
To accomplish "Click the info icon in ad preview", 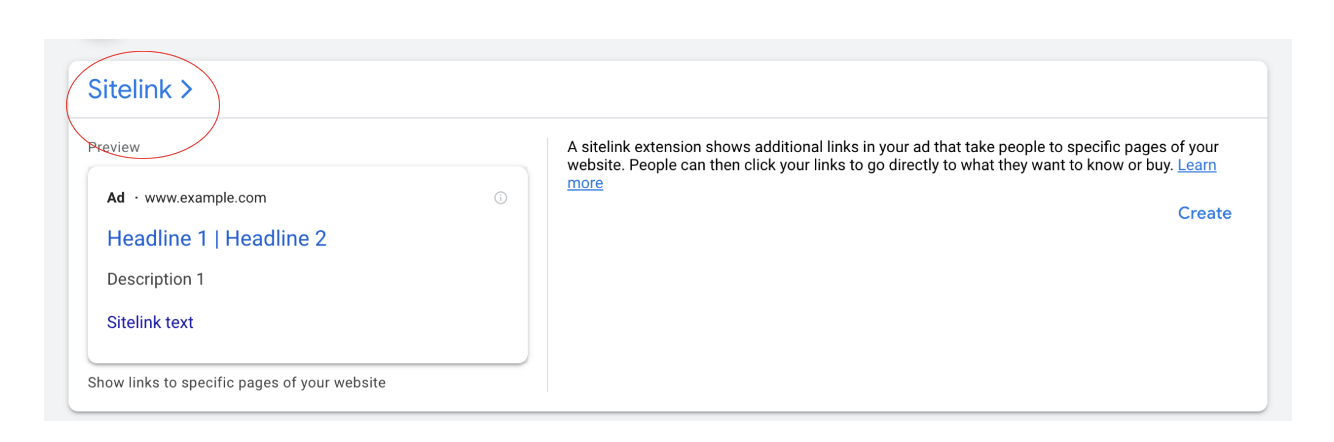I will [501, 198].
